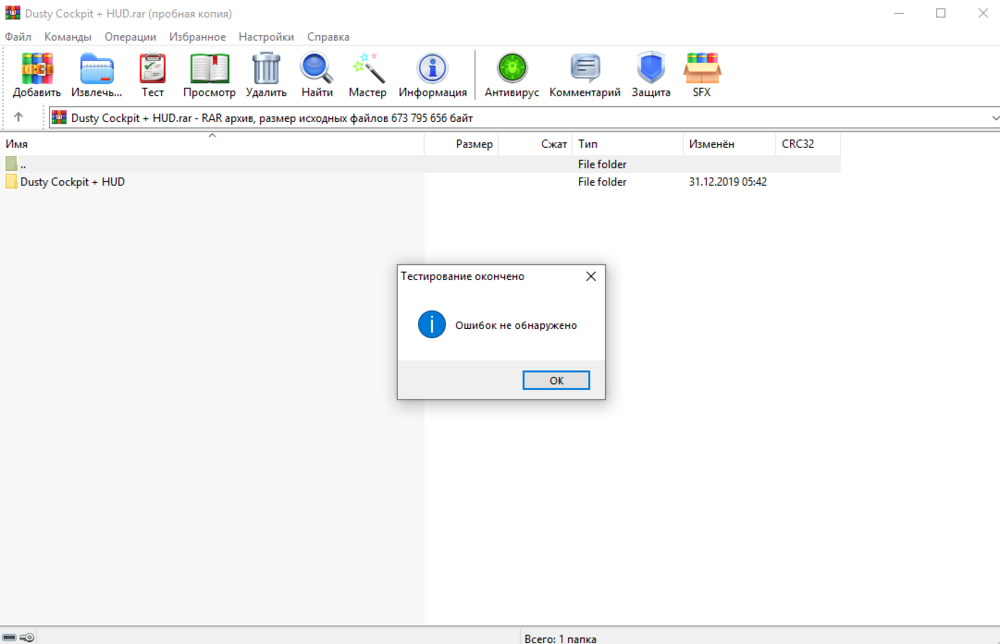Open the address bar history dropdown

pyautogui.click(x=993, y=117)
